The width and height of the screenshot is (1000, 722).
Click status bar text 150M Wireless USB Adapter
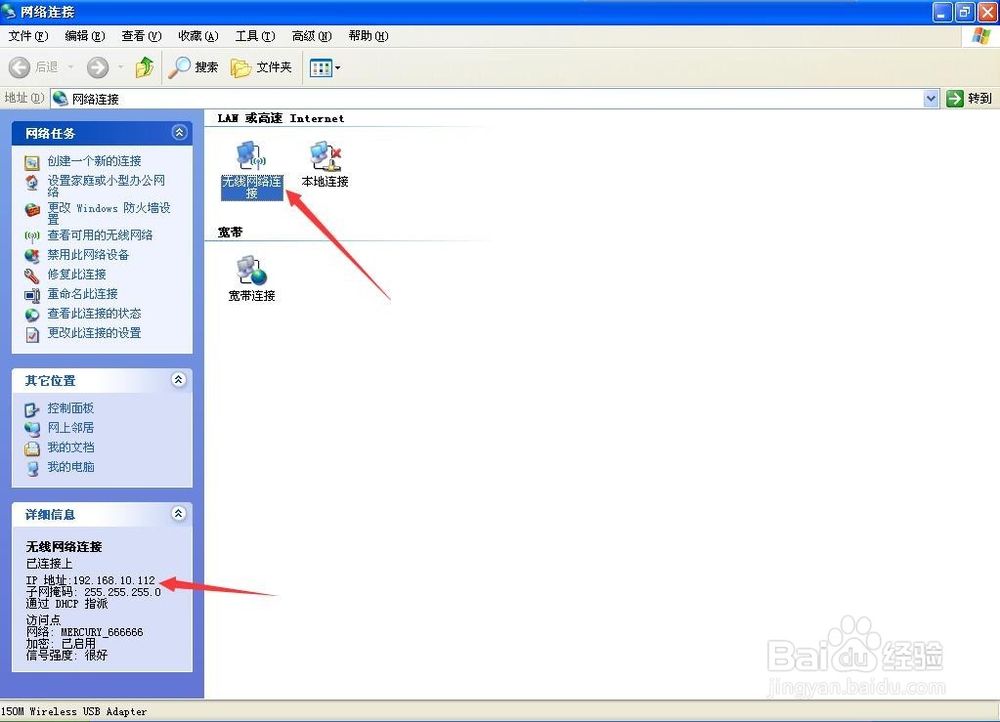[x=74, y=712]
